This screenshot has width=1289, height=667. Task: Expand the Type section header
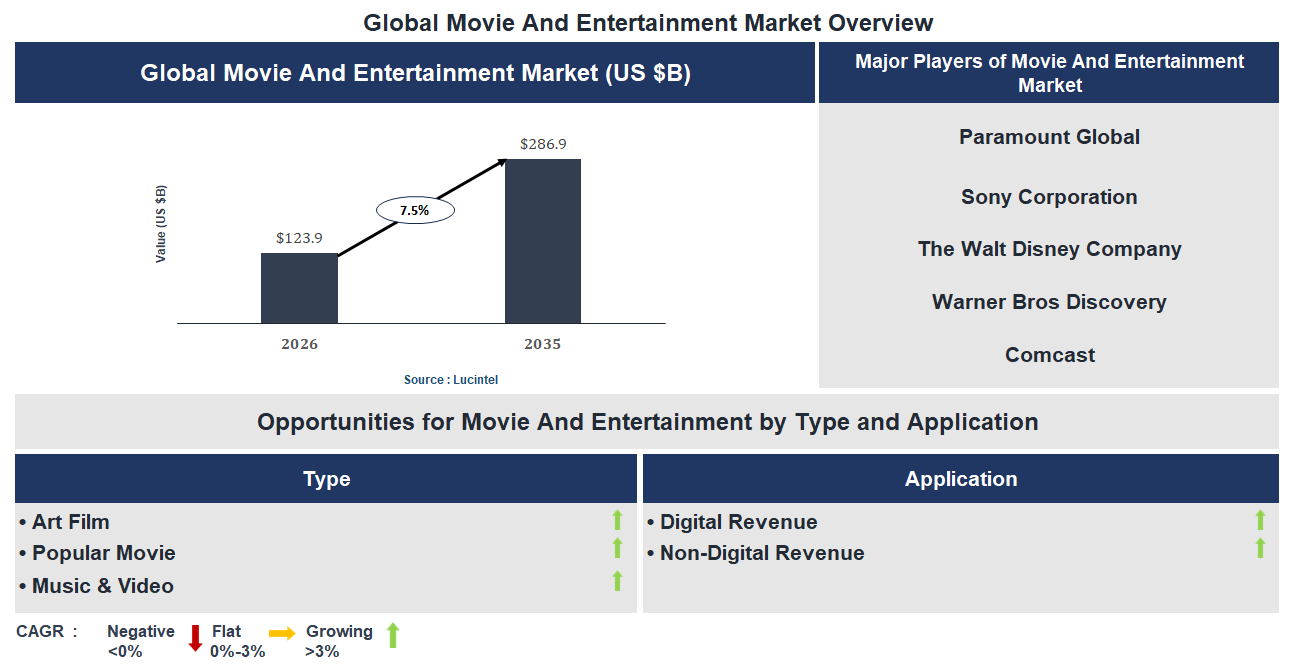coord(325,478)
